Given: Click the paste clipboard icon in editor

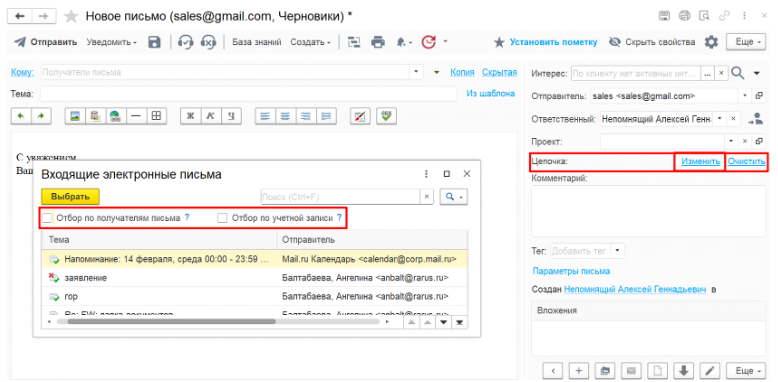Looking at the screenshot, I should [95, 116].
